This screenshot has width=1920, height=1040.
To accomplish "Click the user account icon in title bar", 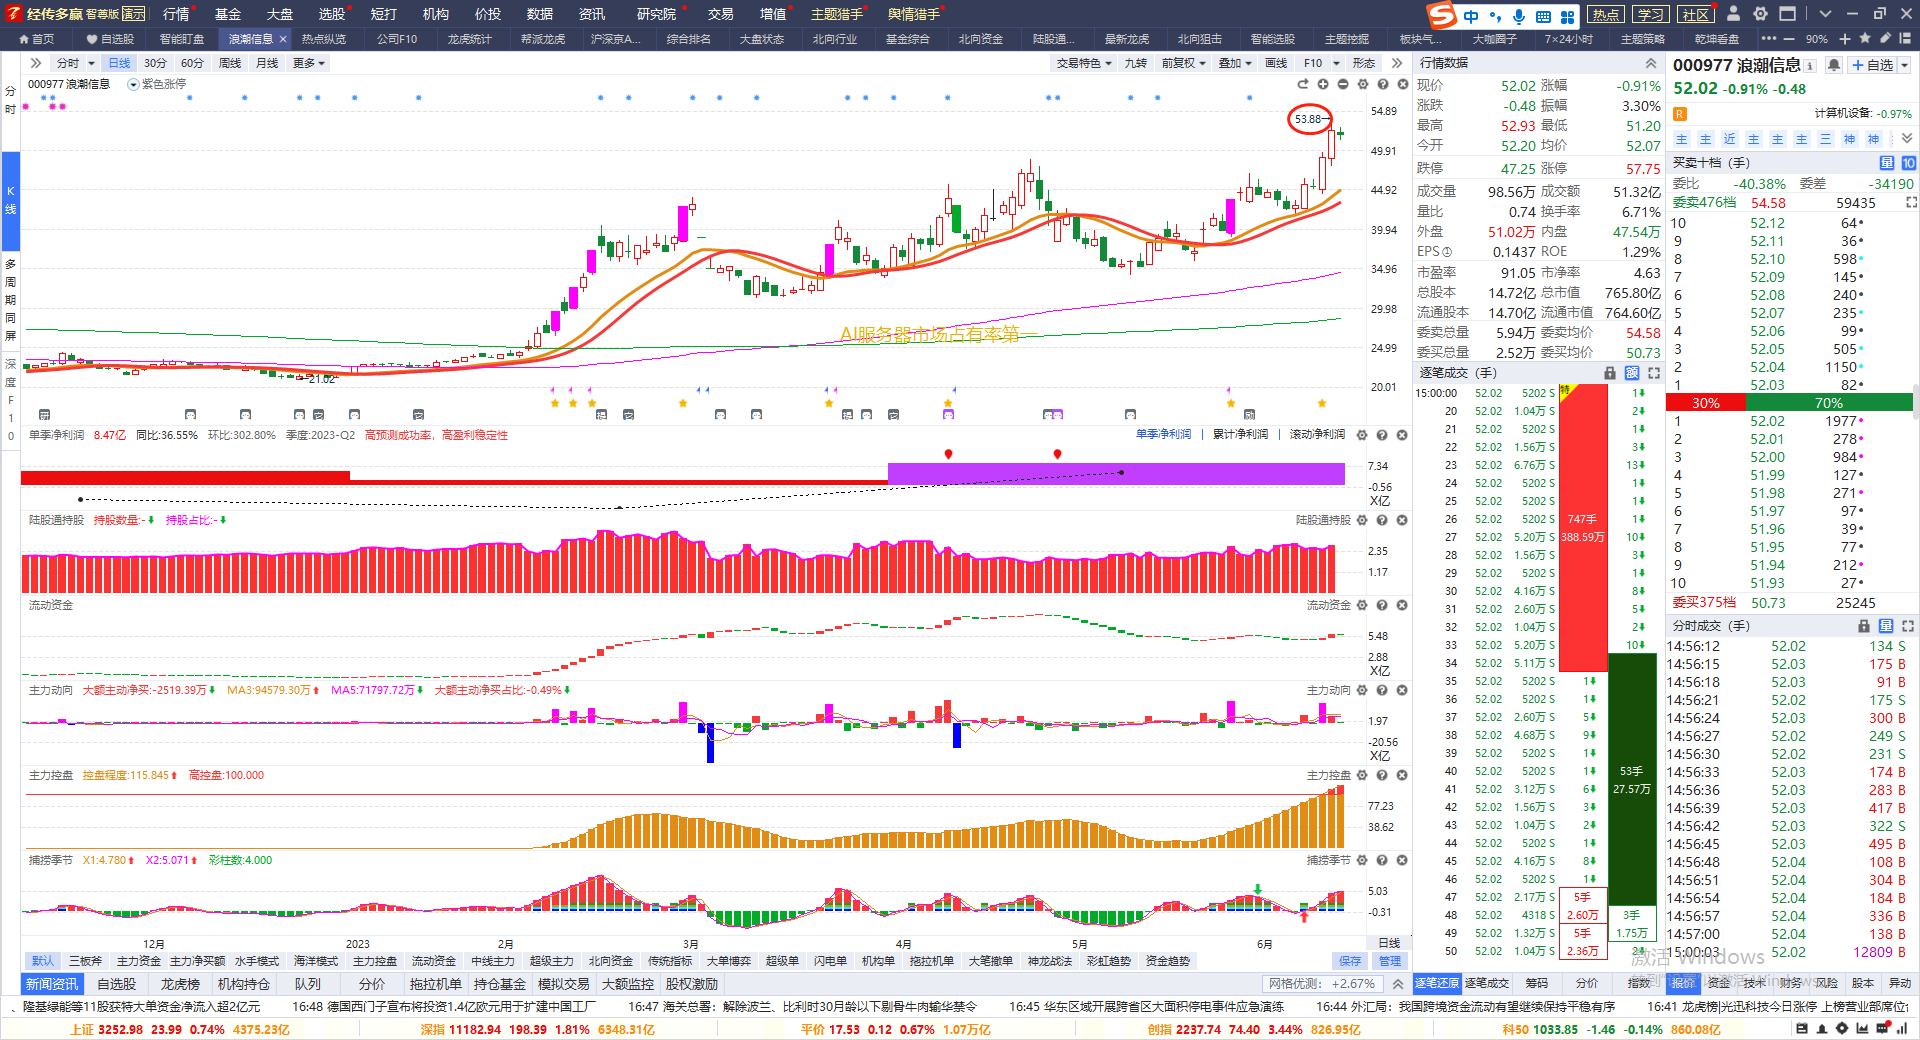I will [x=1734, y=14].
